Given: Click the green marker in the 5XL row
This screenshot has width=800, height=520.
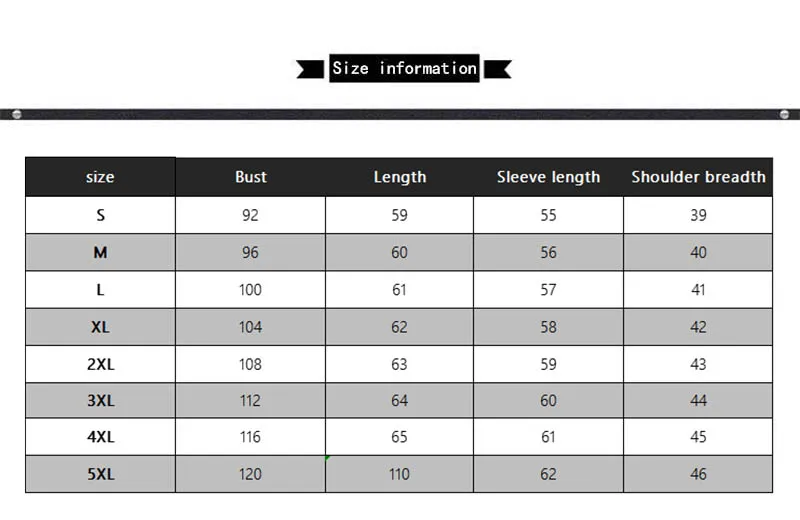Looking at the screenshot, I should pos(328,458).
